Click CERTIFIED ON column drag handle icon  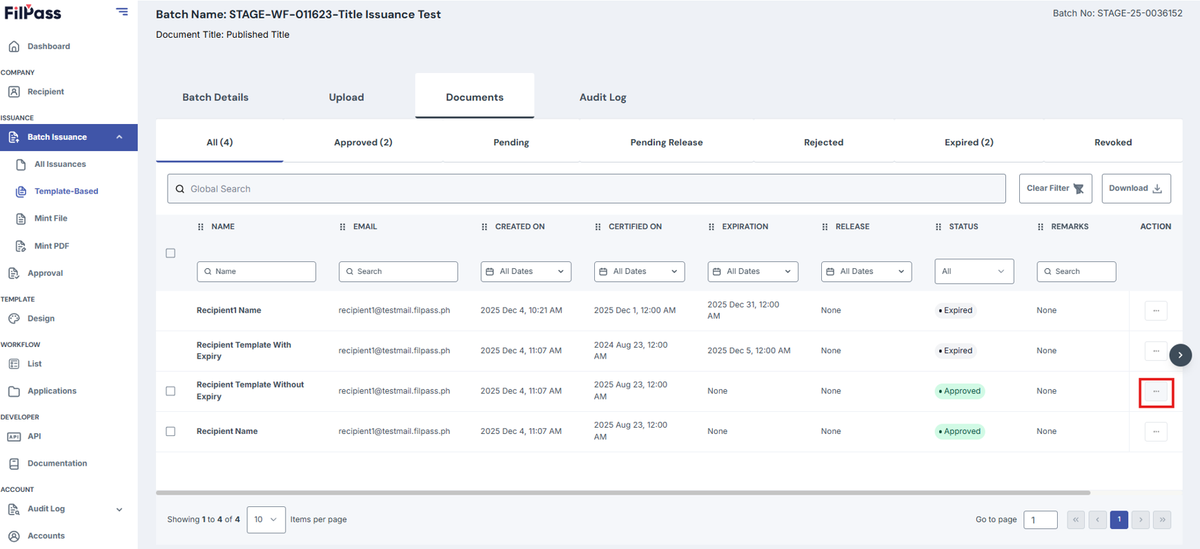599,227
